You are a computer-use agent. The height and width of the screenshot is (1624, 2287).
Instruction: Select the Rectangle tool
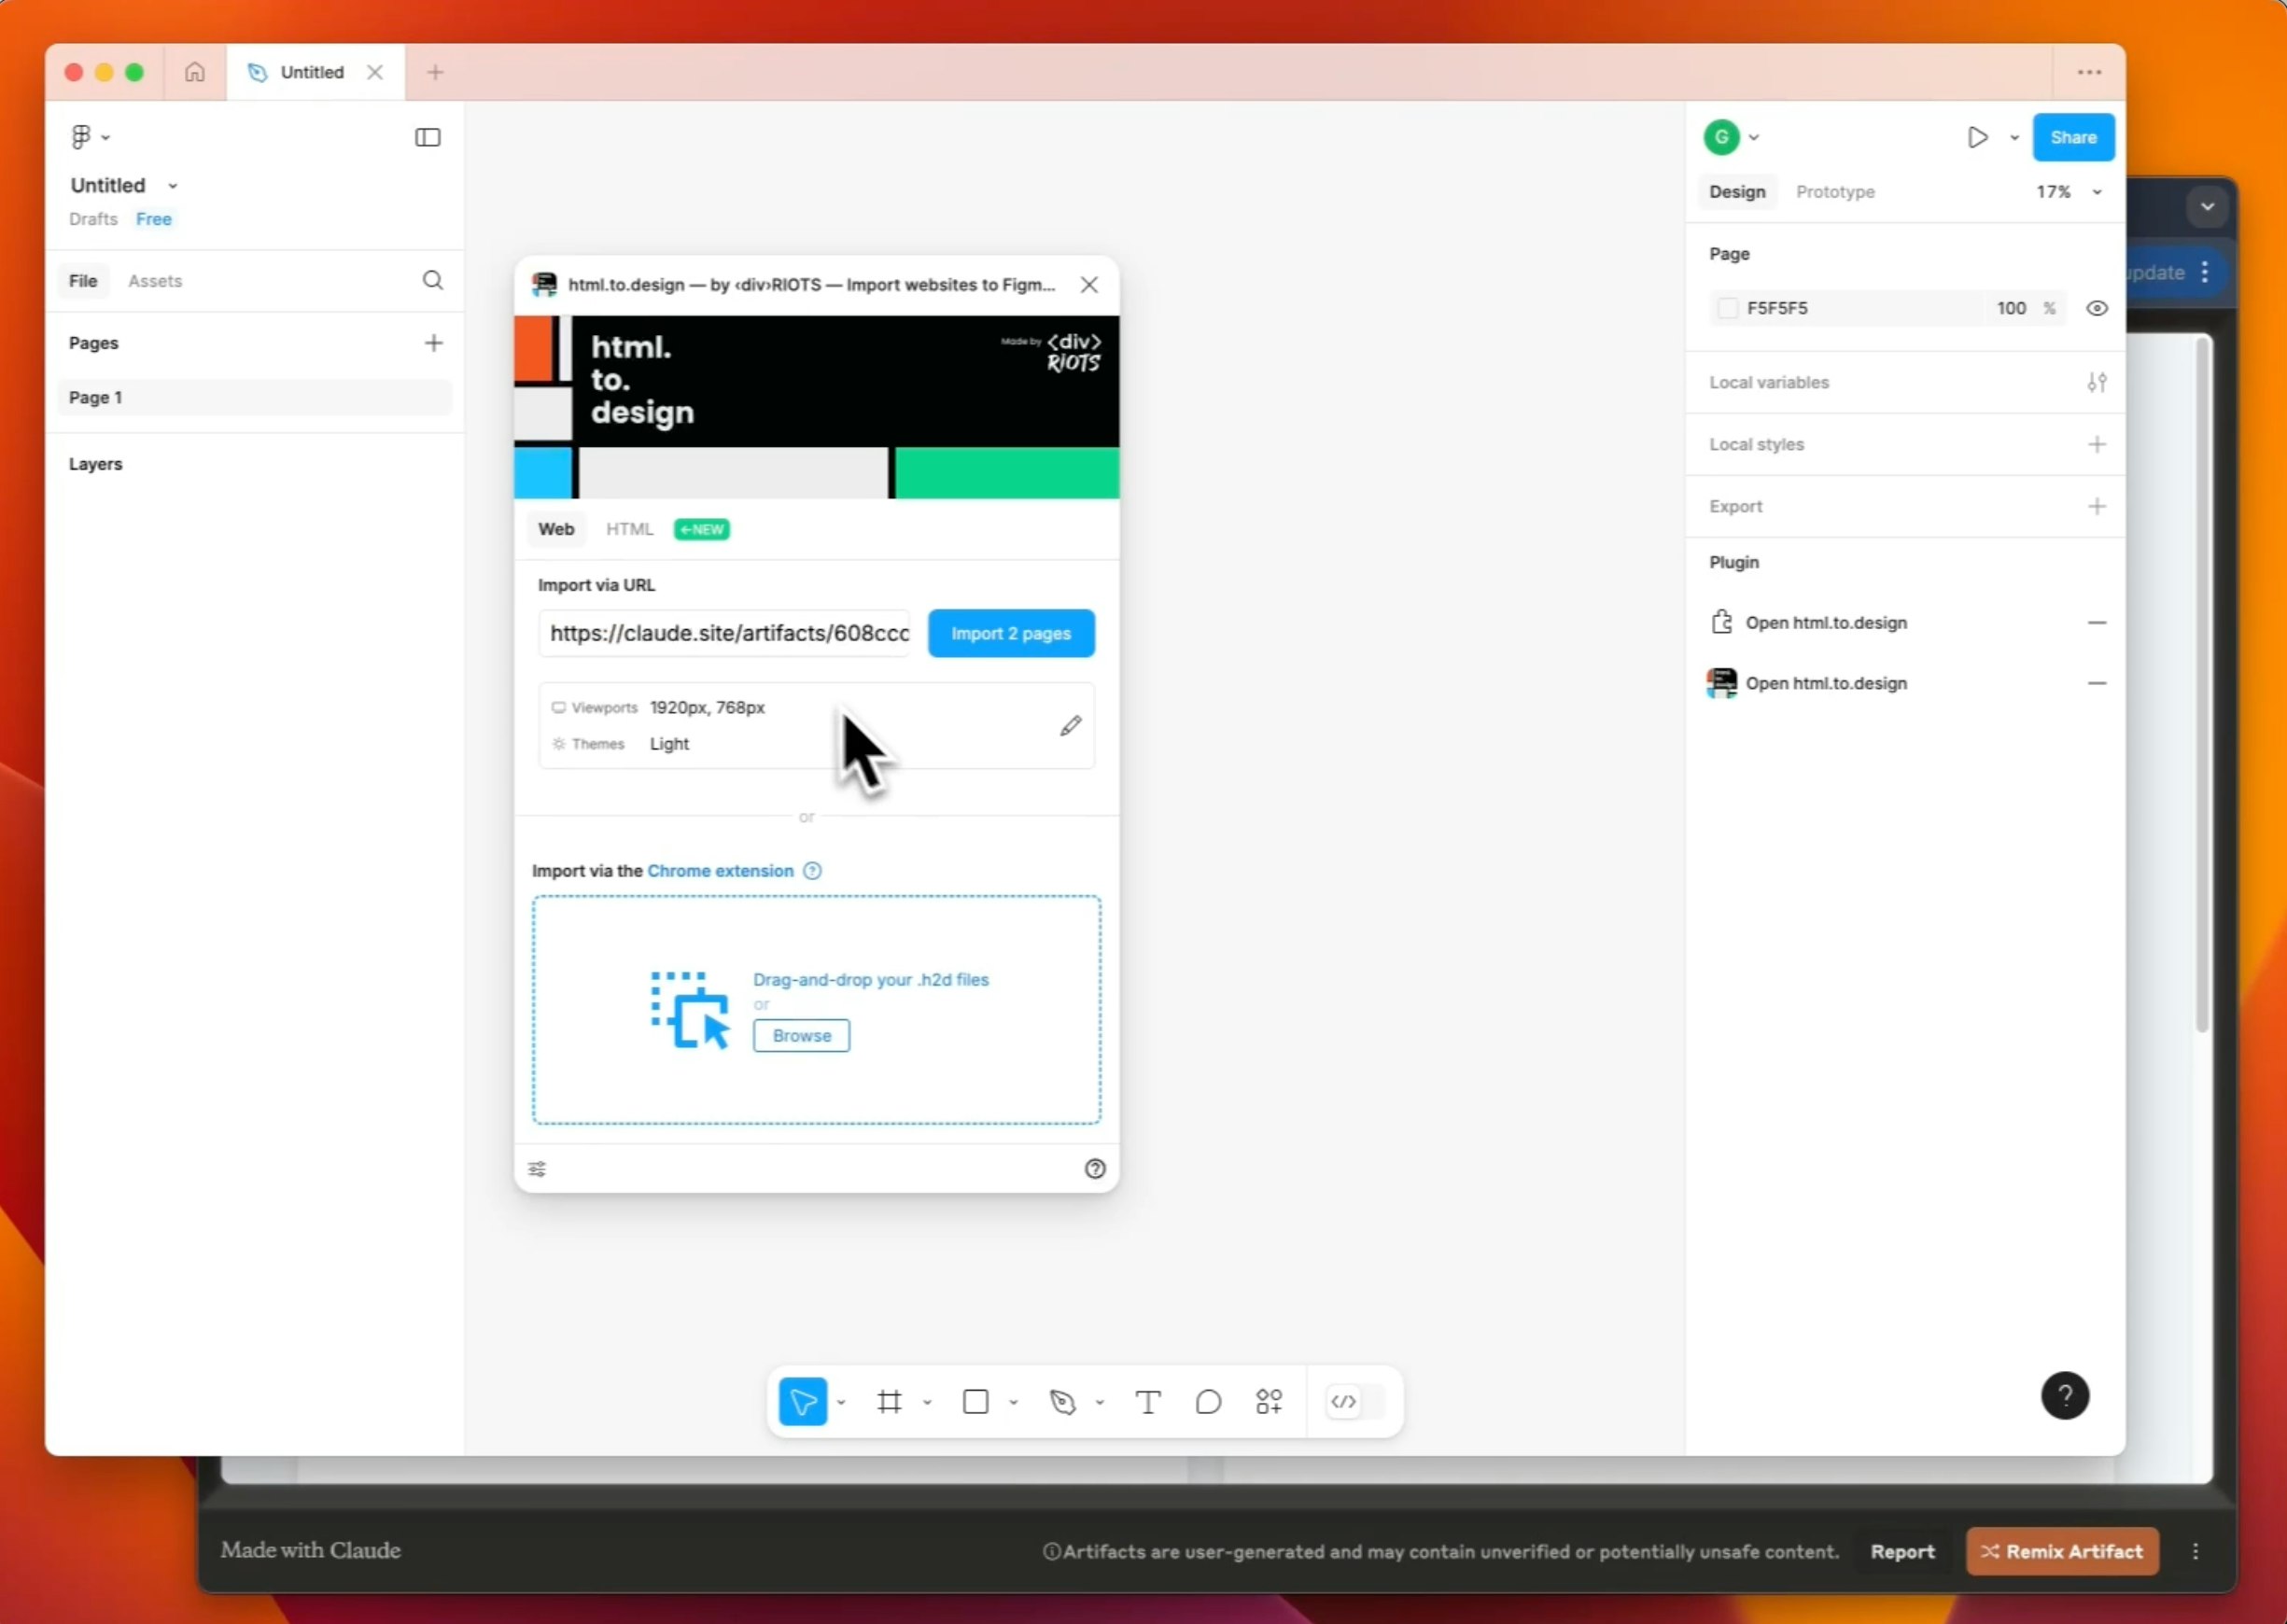973,1401
